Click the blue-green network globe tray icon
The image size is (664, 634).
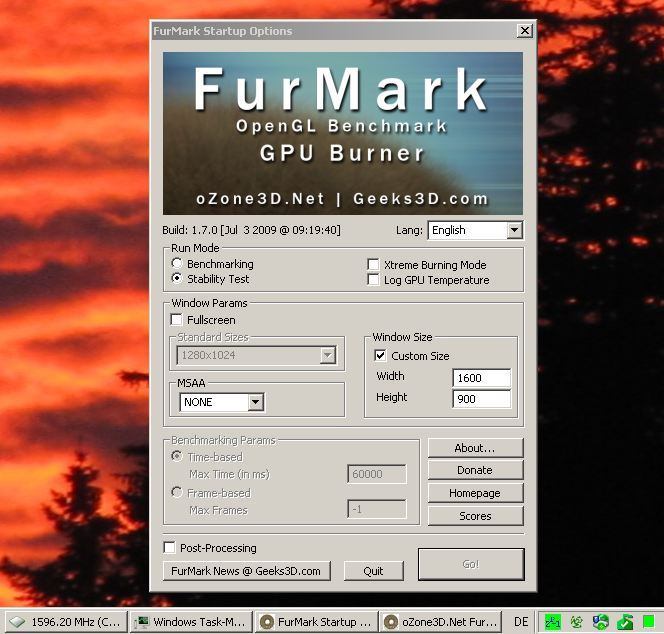point(600,622)
